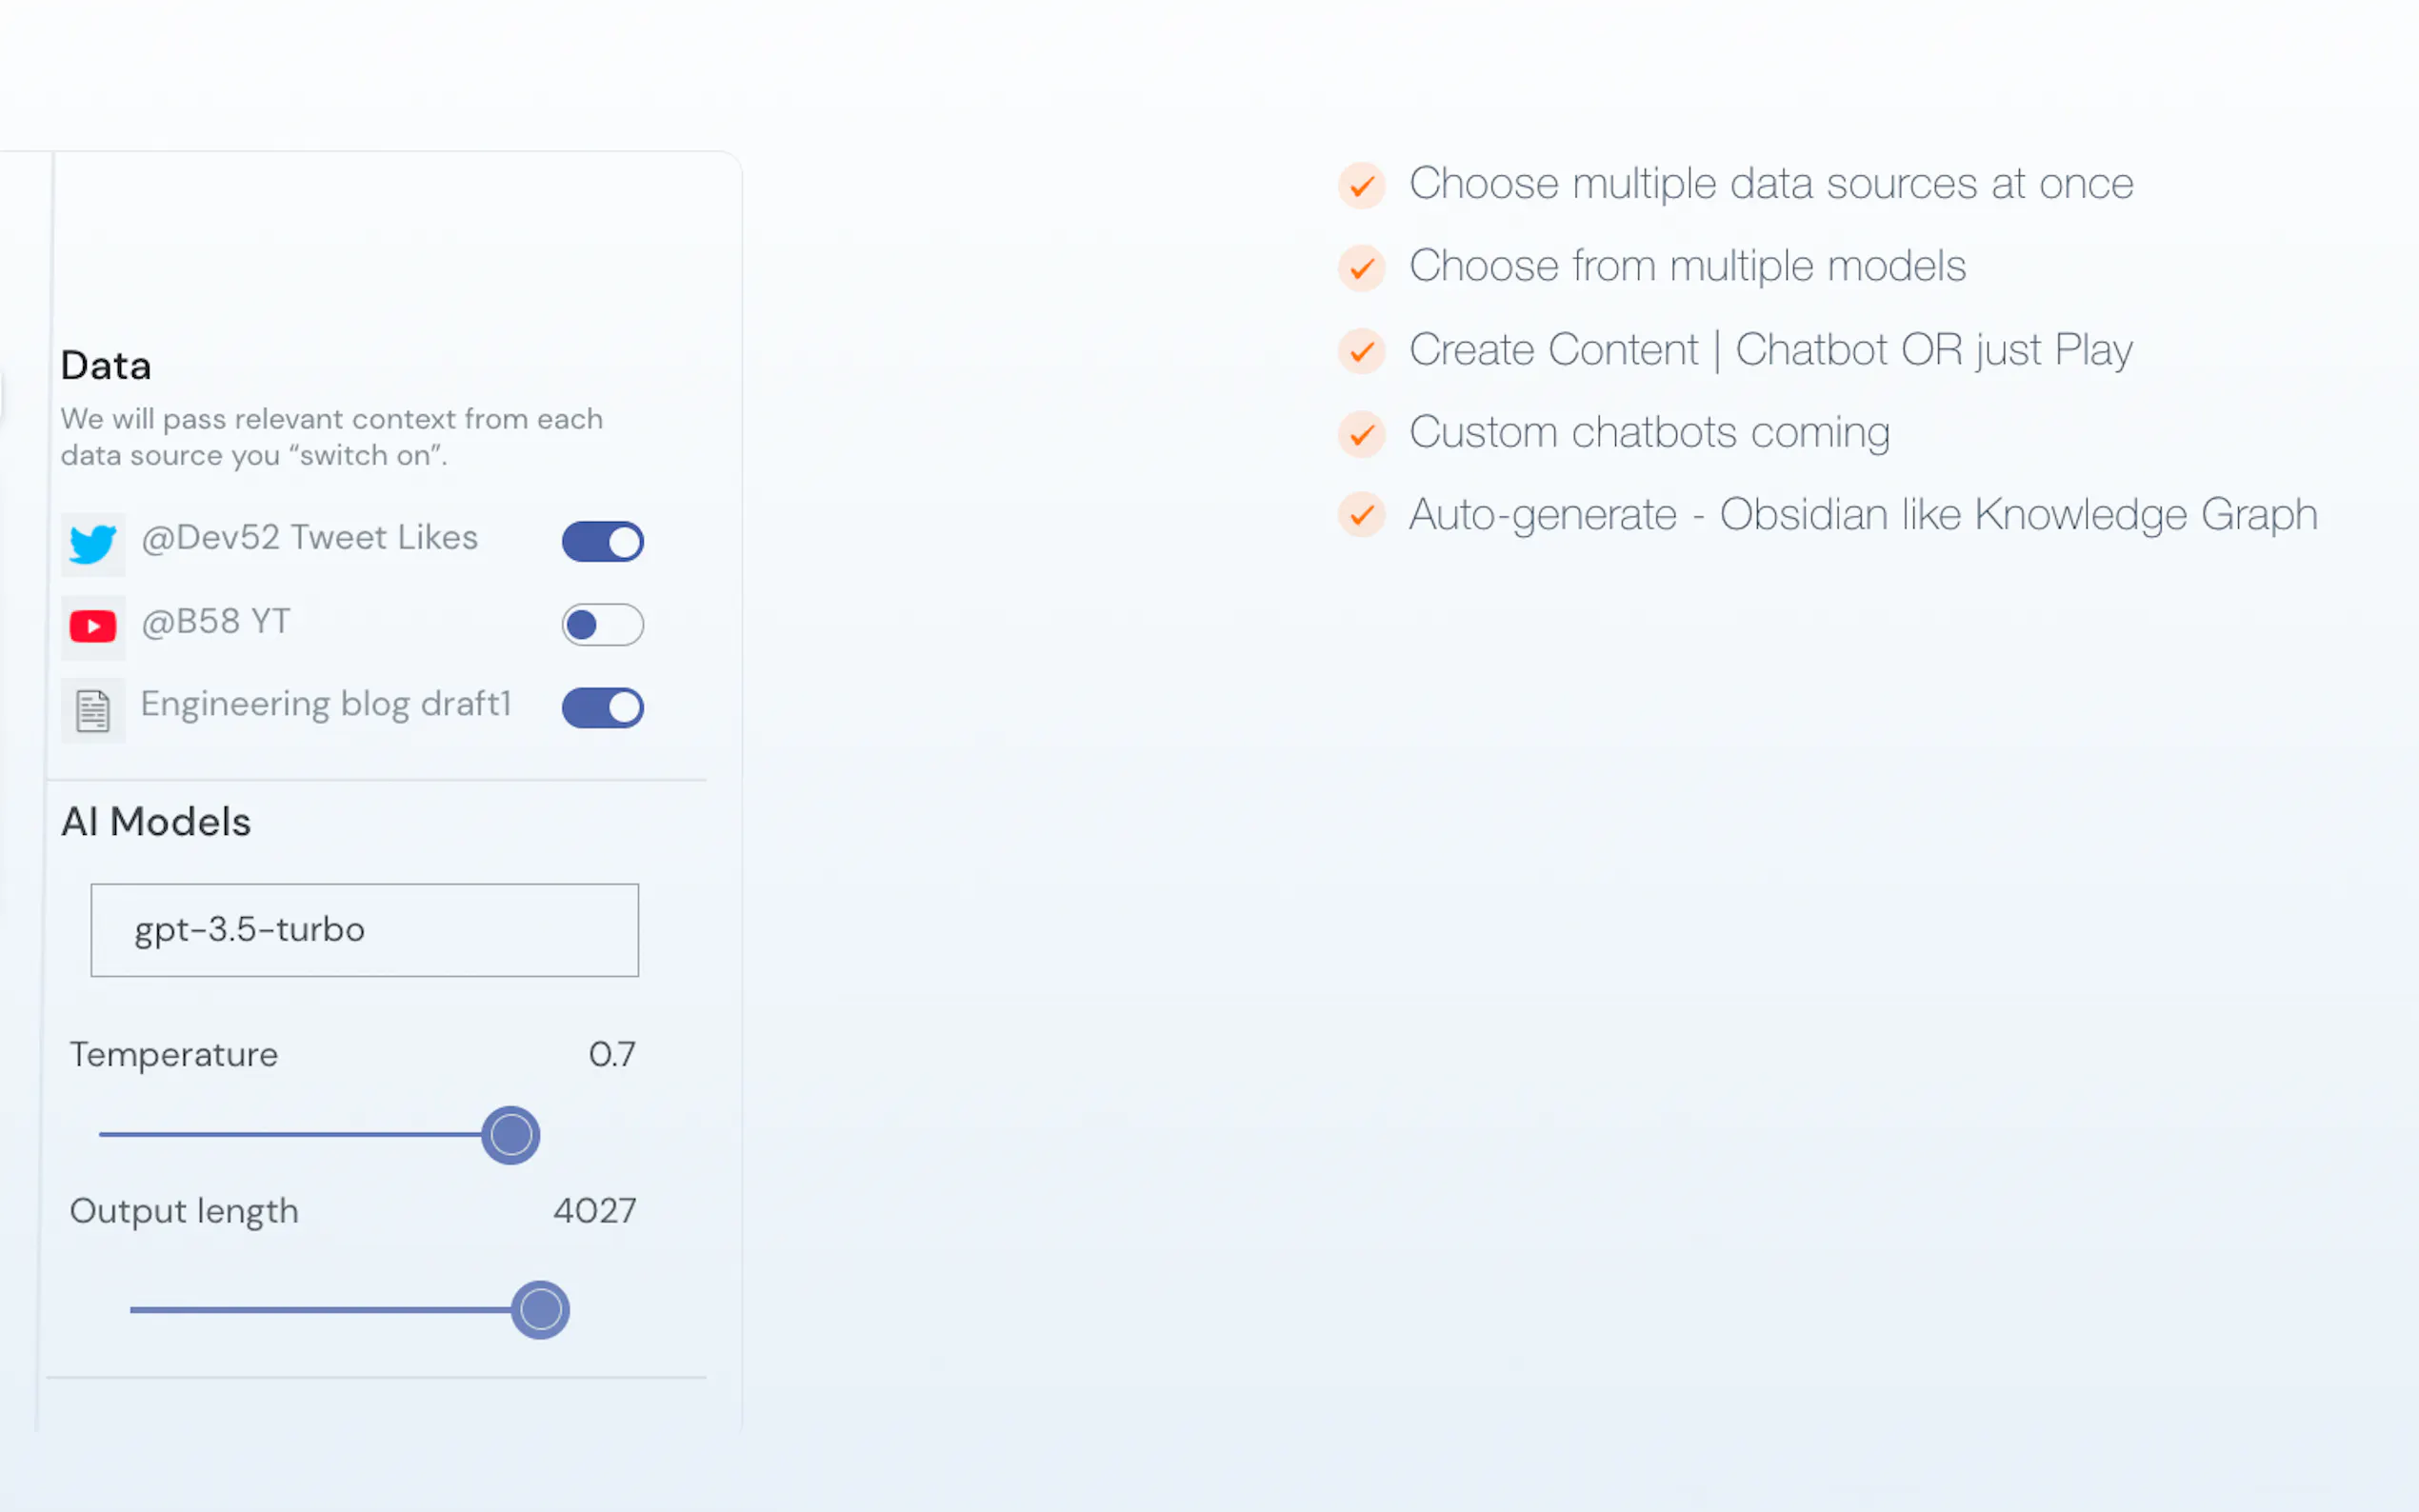The width and height of the screenshot is (2419, 1512).
Task: Click the document icon for Engineering blog
Action: (93, 711)
